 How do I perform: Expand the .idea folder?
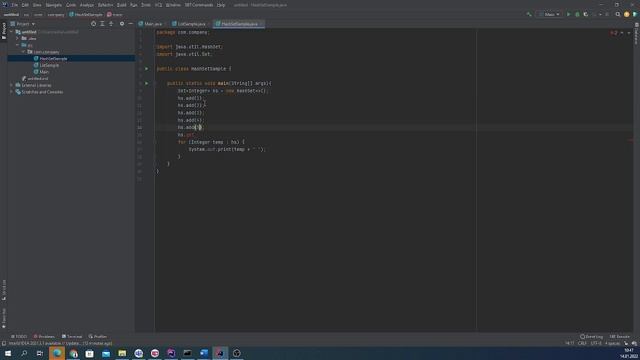[x=18, y=38]
